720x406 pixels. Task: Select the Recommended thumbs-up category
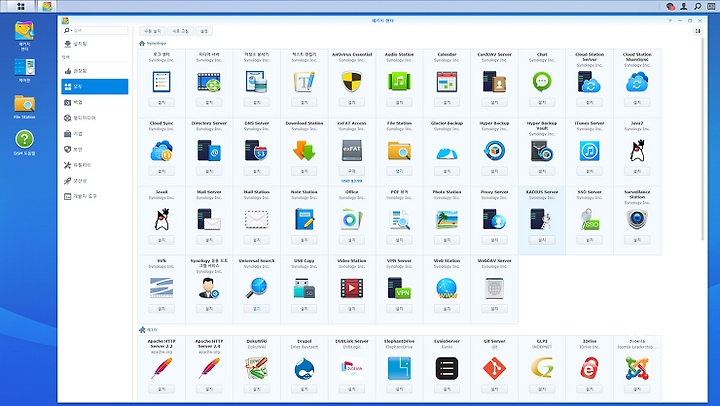95,71
